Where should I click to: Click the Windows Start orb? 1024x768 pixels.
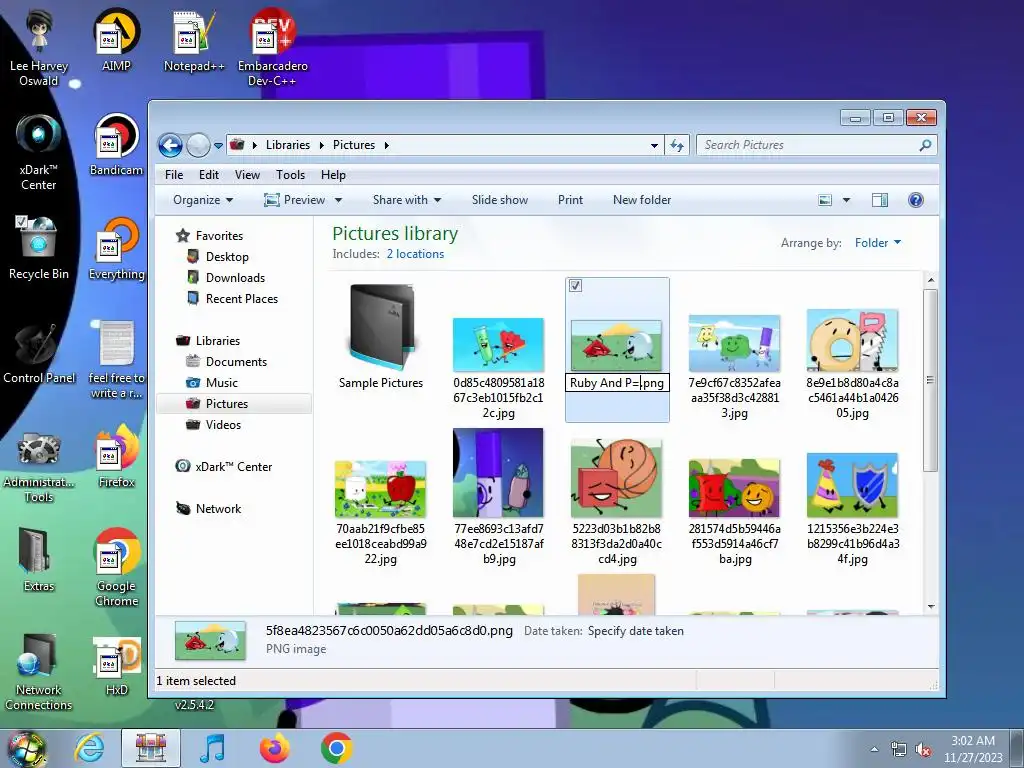[x=26, y=748]
